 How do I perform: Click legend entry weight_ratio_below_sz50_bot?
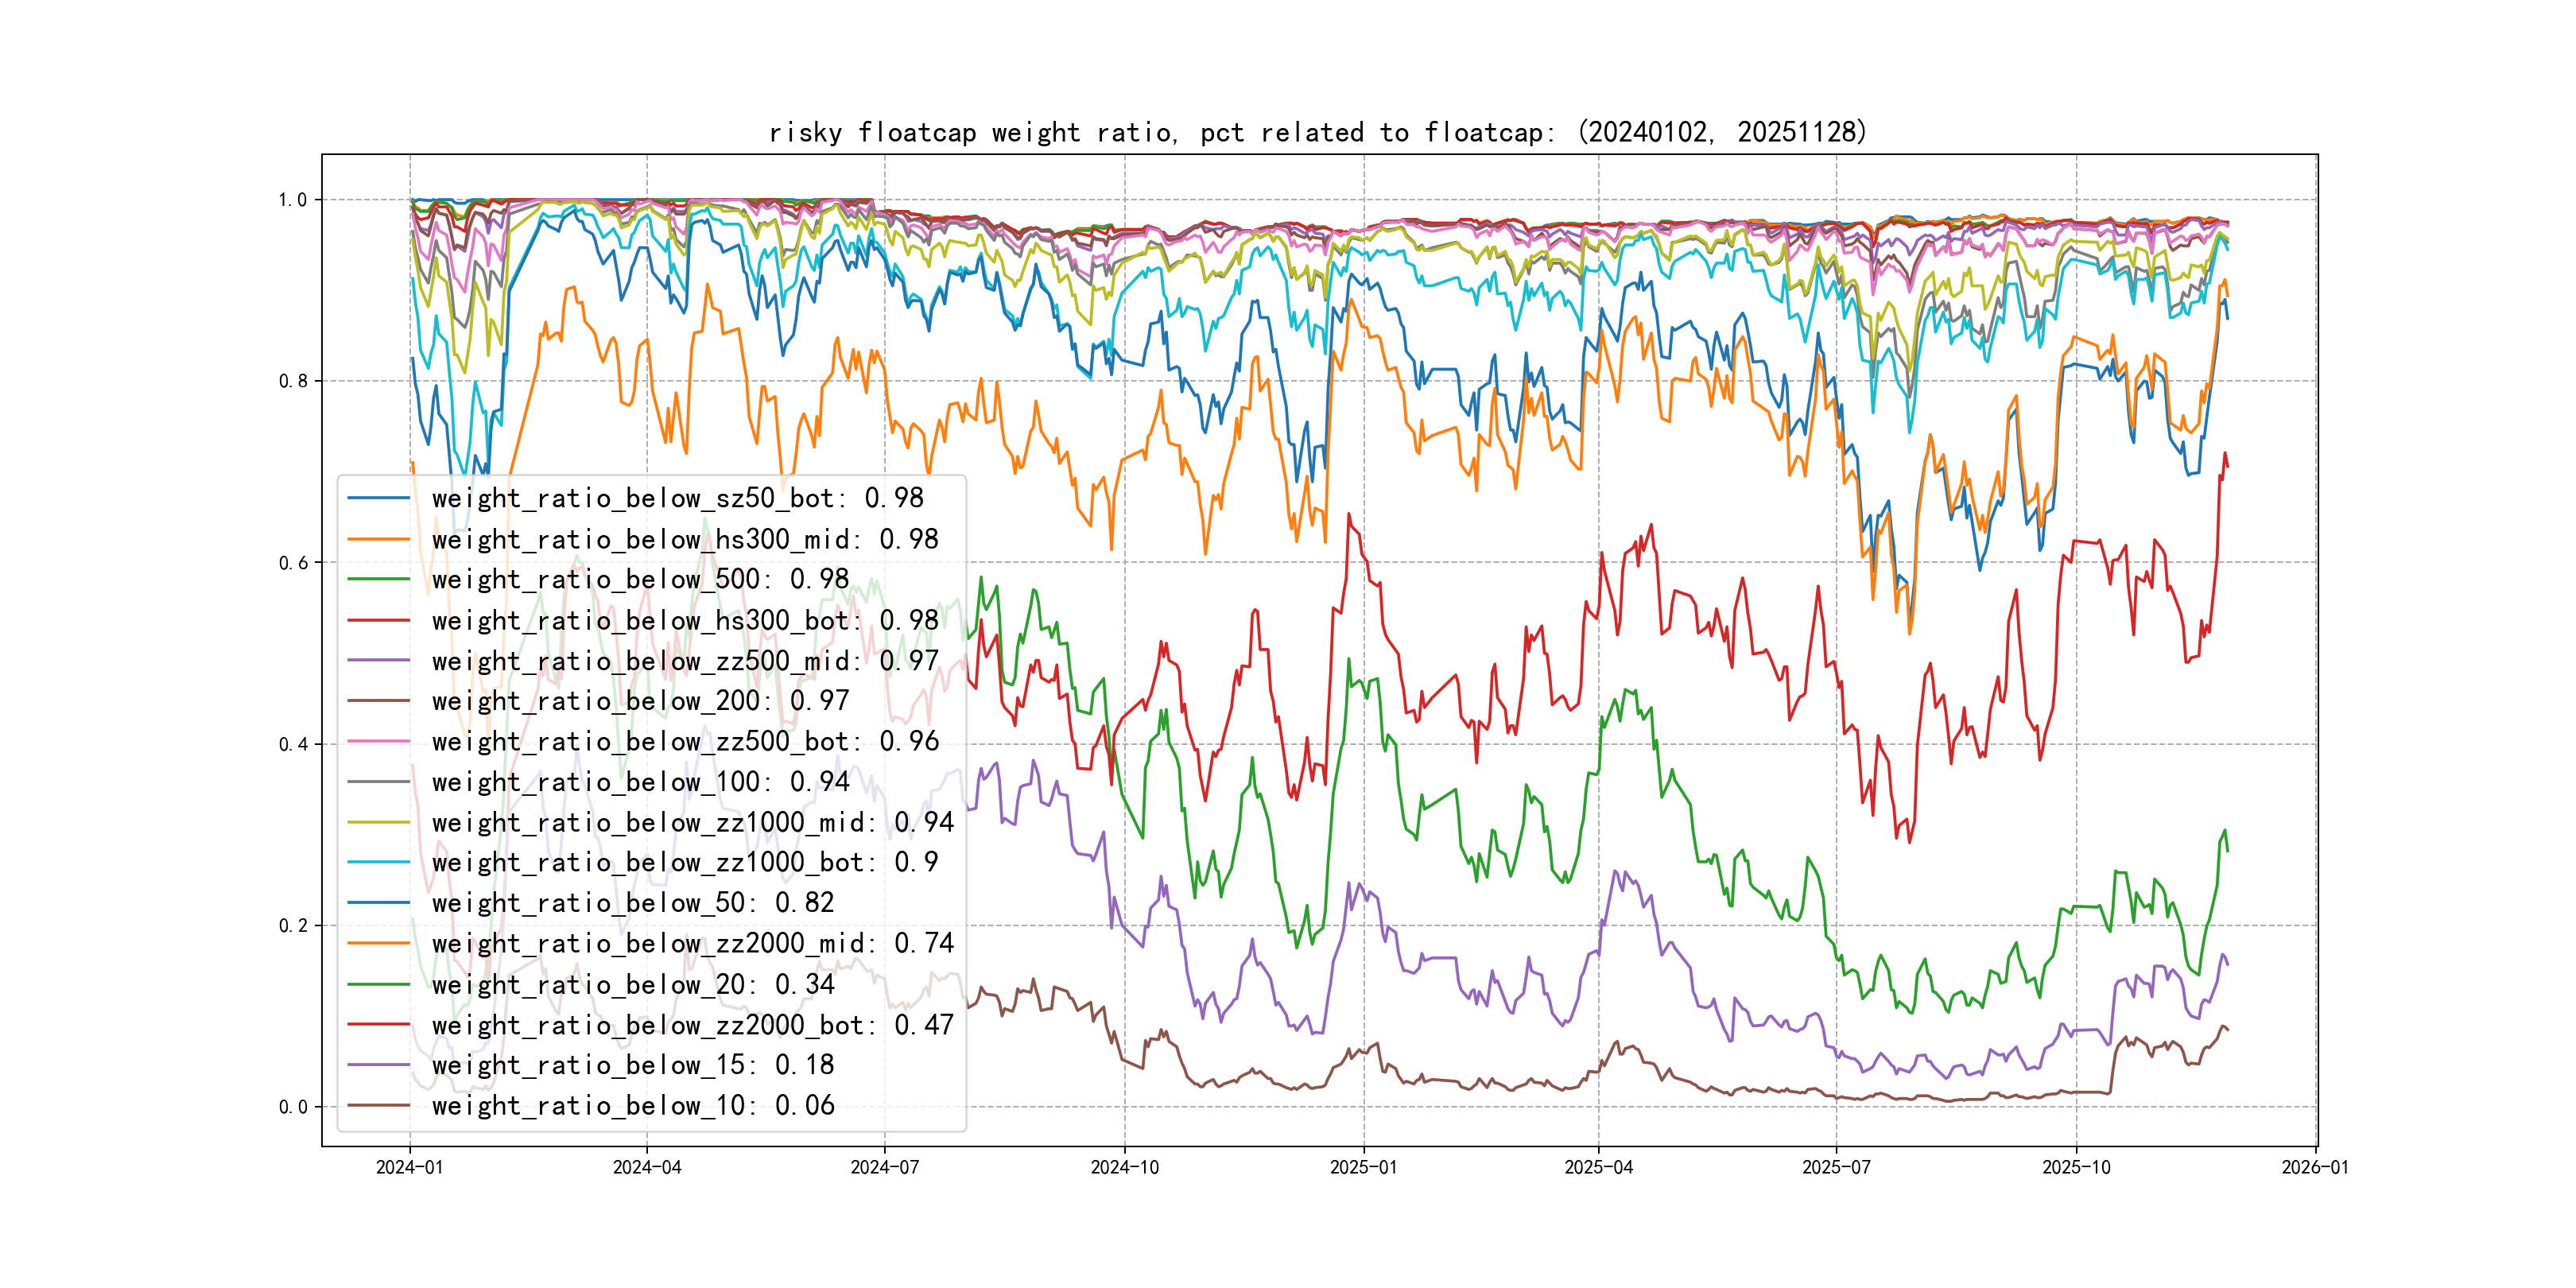[677, 498]
